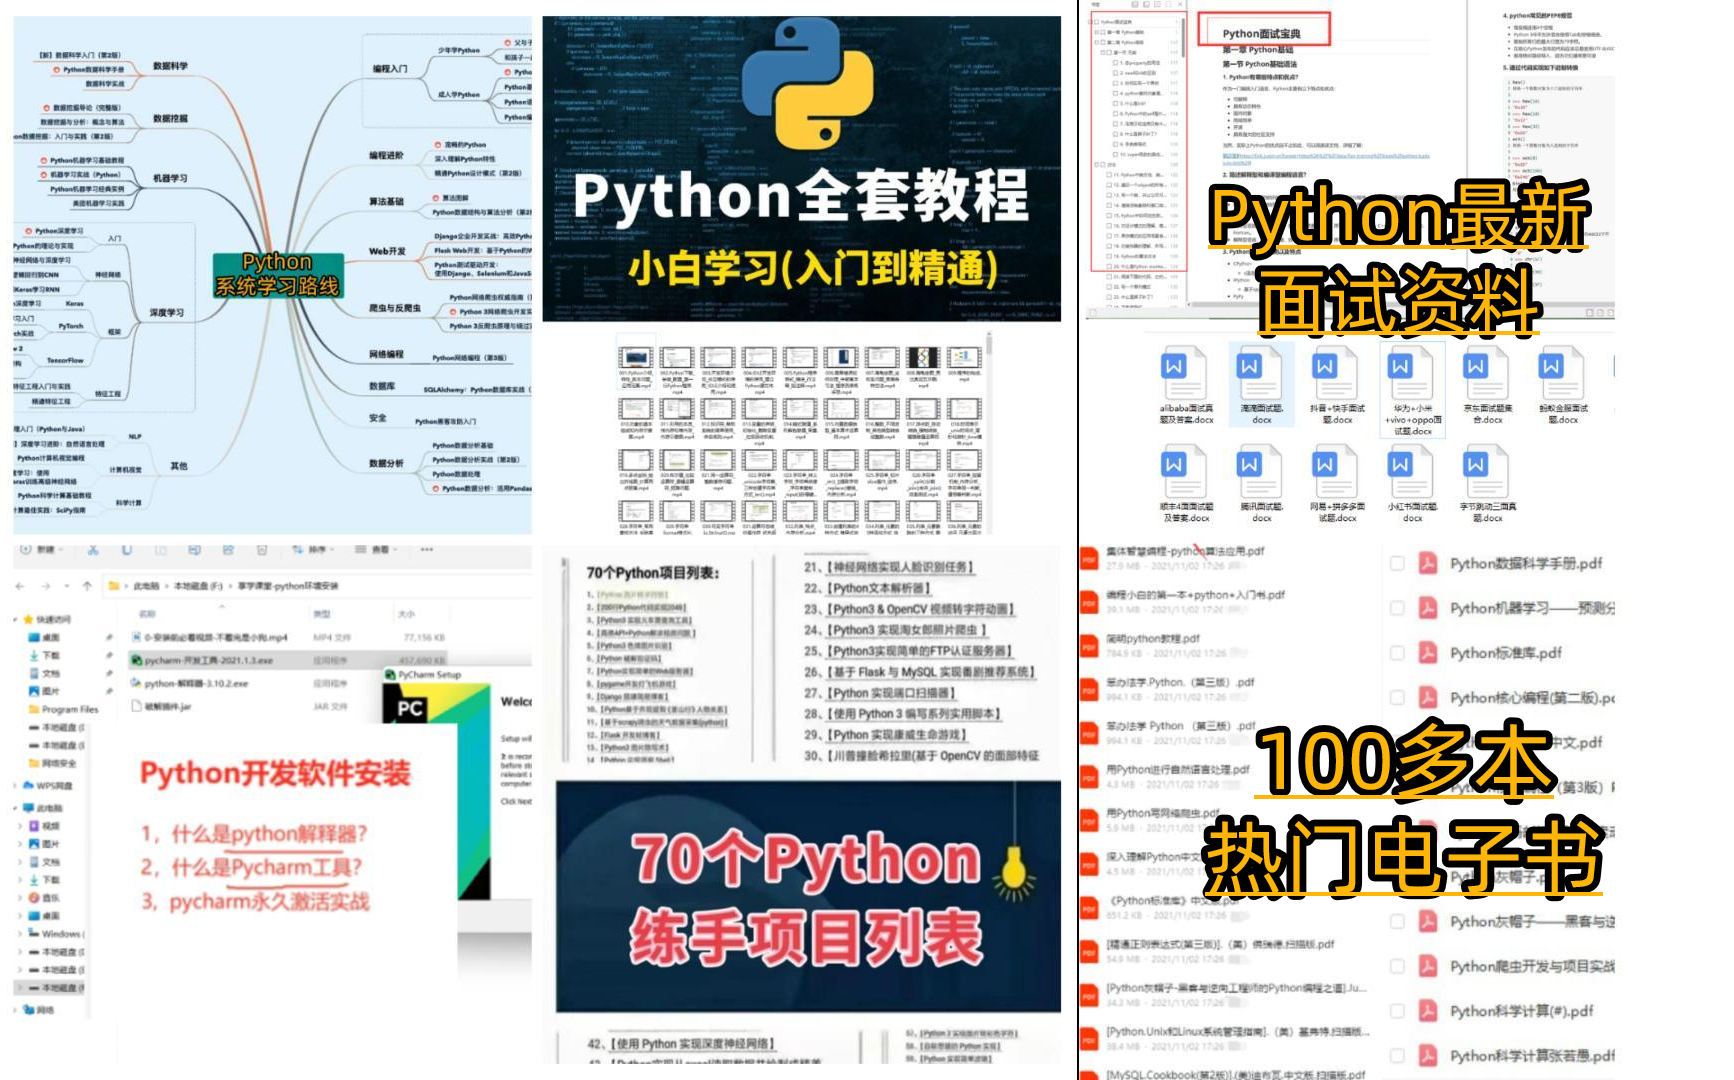Click the Up one level arrow
Image resolution: width=1734 pixels, height=1080 pixels.
click(x=87, y=586)
